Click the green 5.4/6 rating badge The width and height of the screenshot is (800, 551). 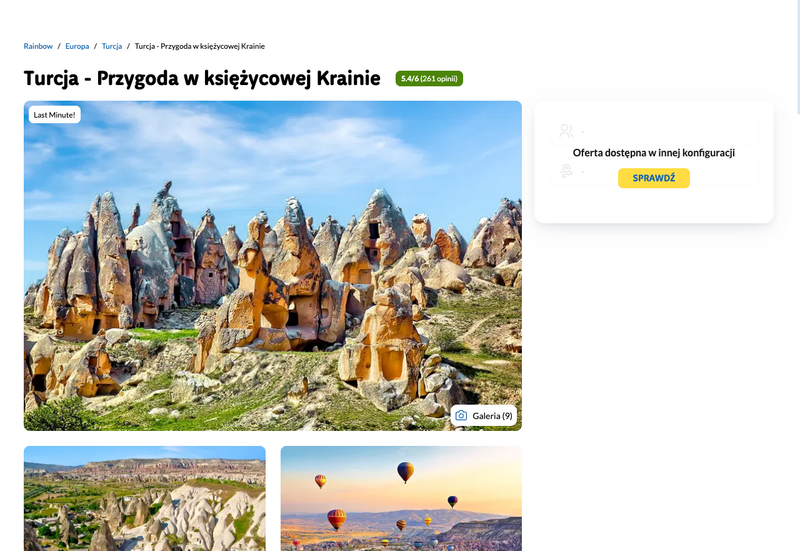(x=429, y=79)
